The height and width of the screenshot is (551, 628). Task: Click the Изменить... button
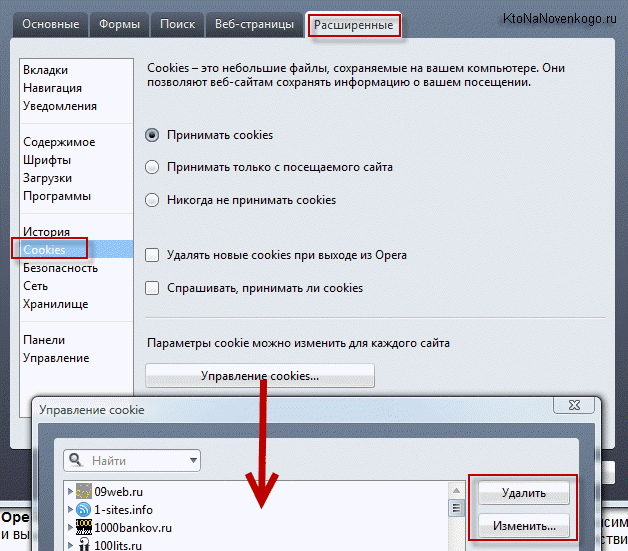523,526
